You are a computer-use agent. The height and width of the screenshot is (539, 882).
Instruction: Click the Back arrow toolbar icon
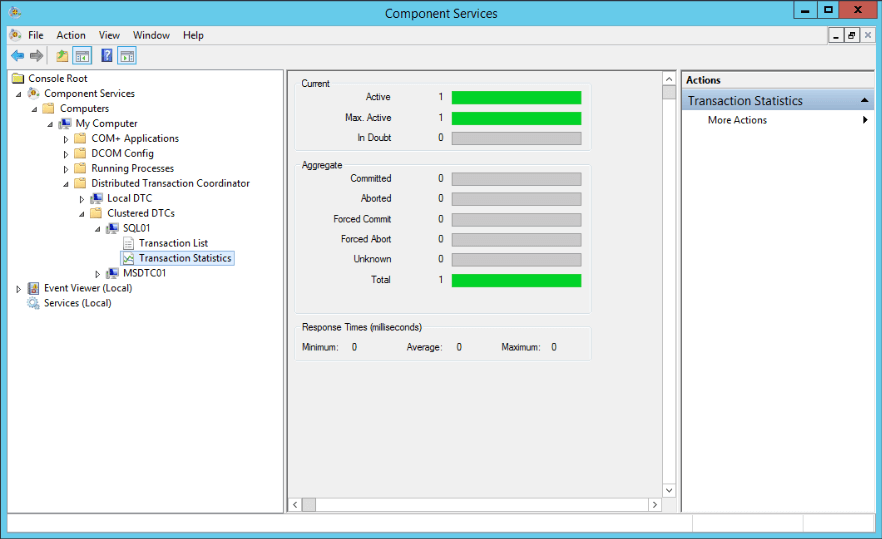pyautogui.click(x=17, y=56)
